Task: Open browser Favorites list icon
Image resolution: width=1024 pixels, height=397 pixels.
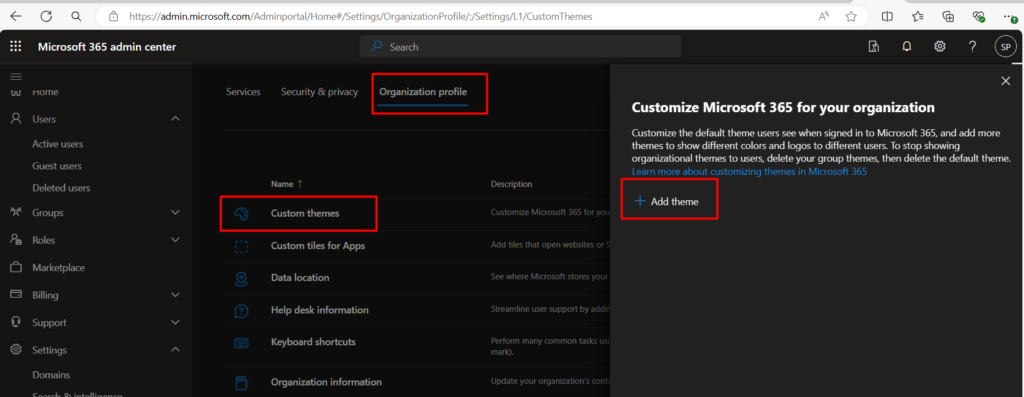Action: 918,16
